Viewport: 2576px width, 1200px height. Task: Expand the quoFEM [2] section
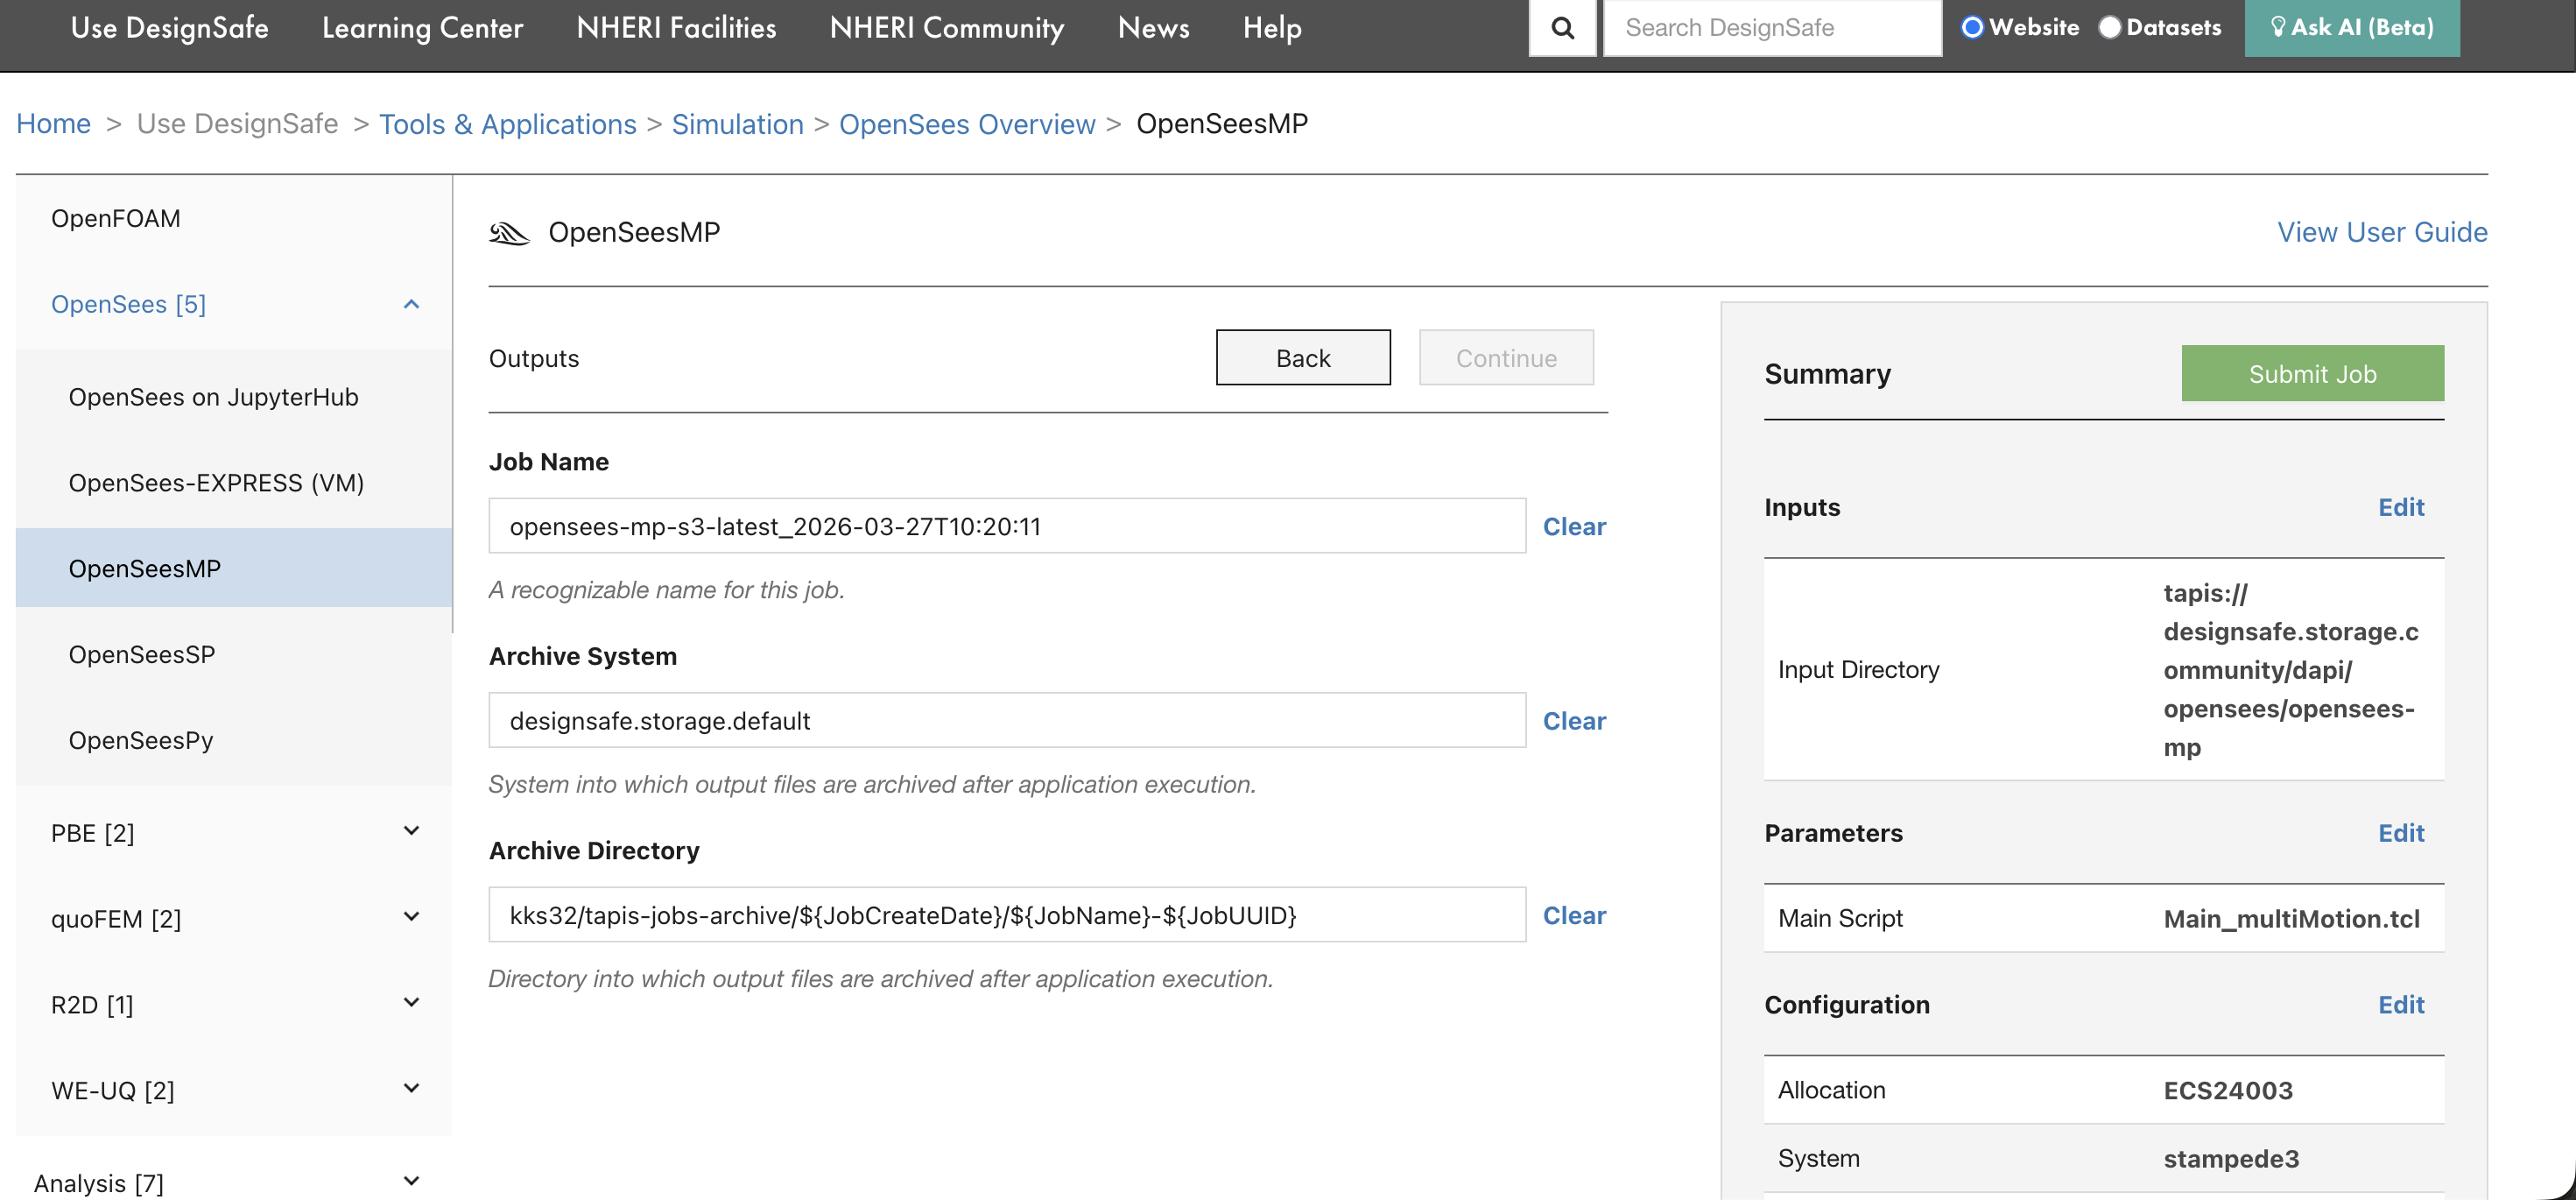(x=411, y=917)
